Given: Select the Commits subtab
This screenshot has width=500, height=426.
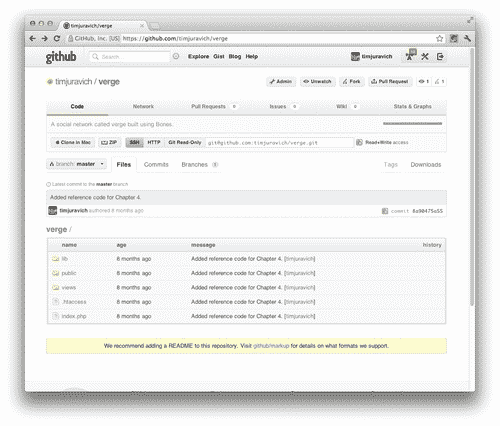Looking at the screenshot, I should 156,164.
